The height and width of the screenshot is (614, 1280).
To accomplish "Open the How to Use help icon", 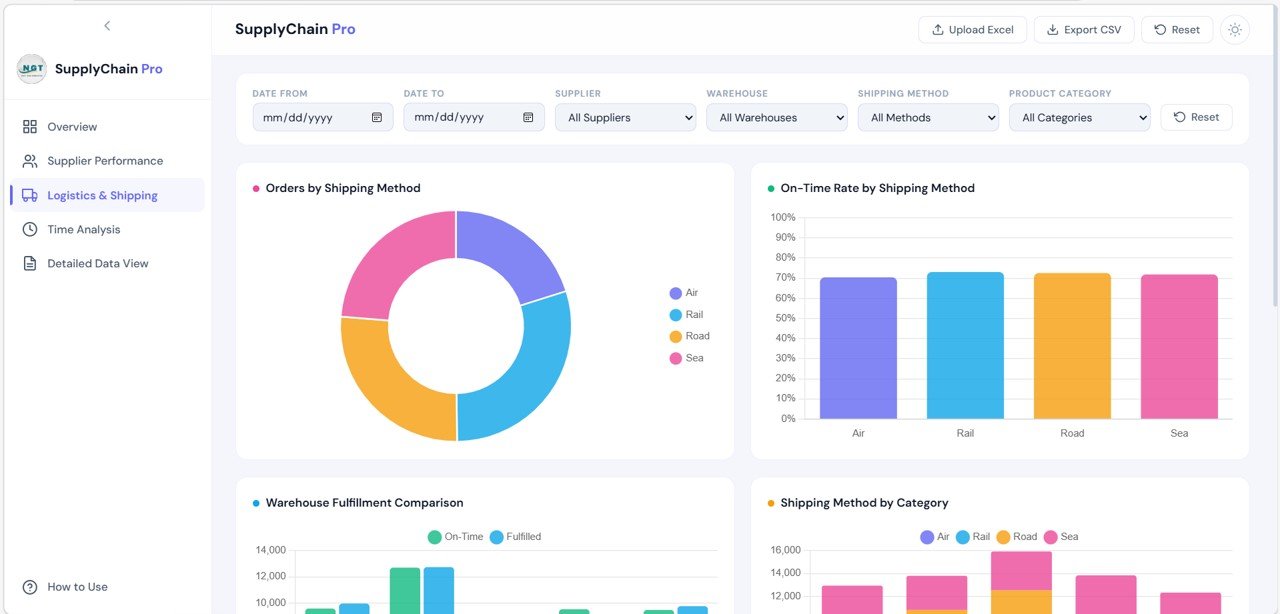I will (30, 587).
